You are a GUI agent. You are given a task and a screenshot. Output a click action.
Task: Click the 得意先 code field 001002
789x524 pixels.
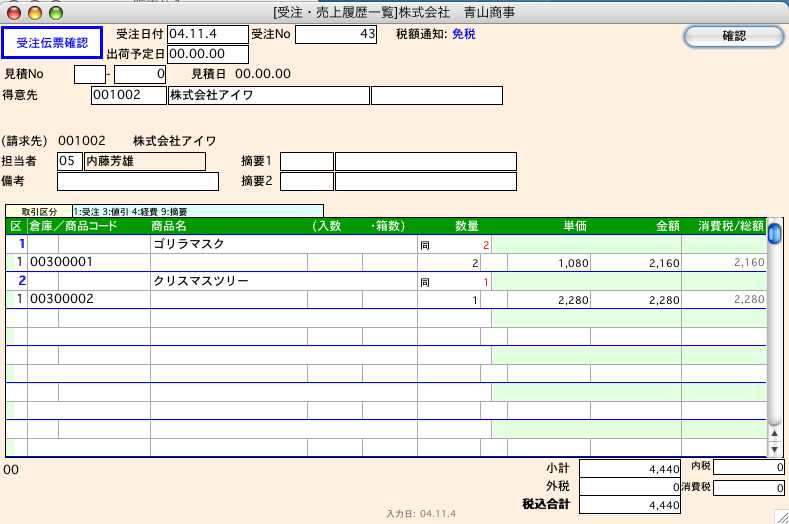pyautogui.click(x=128, y=96)
